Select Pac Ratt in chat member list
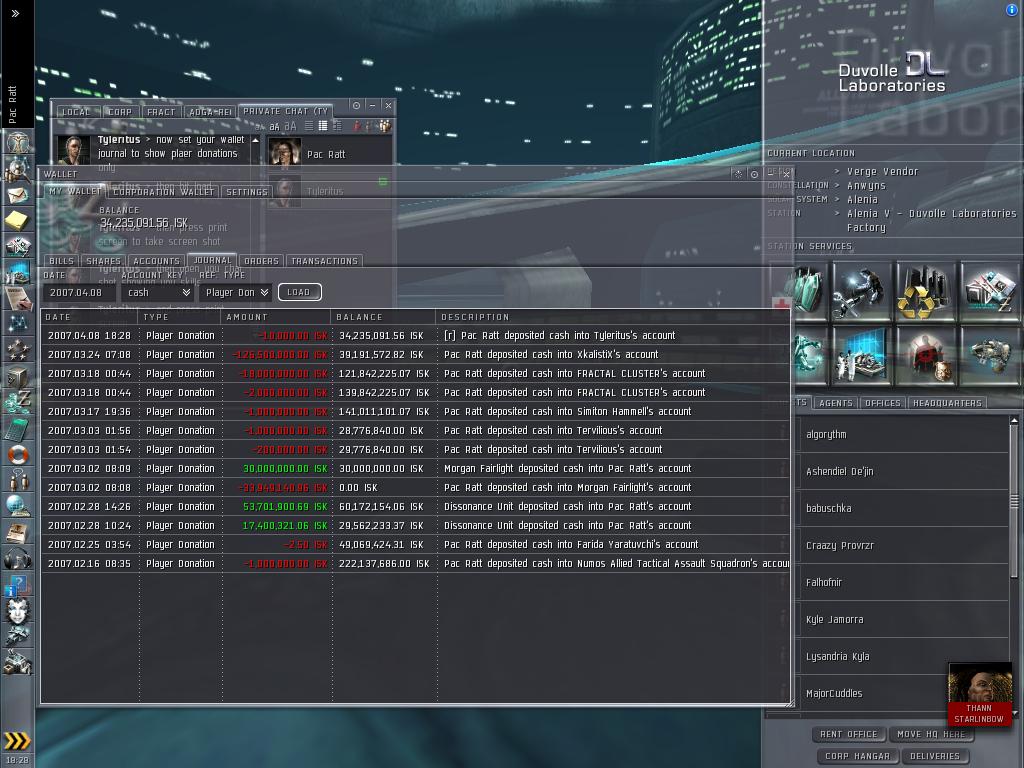The height and width of the screenshot is (768, 1024). (330, 154)
